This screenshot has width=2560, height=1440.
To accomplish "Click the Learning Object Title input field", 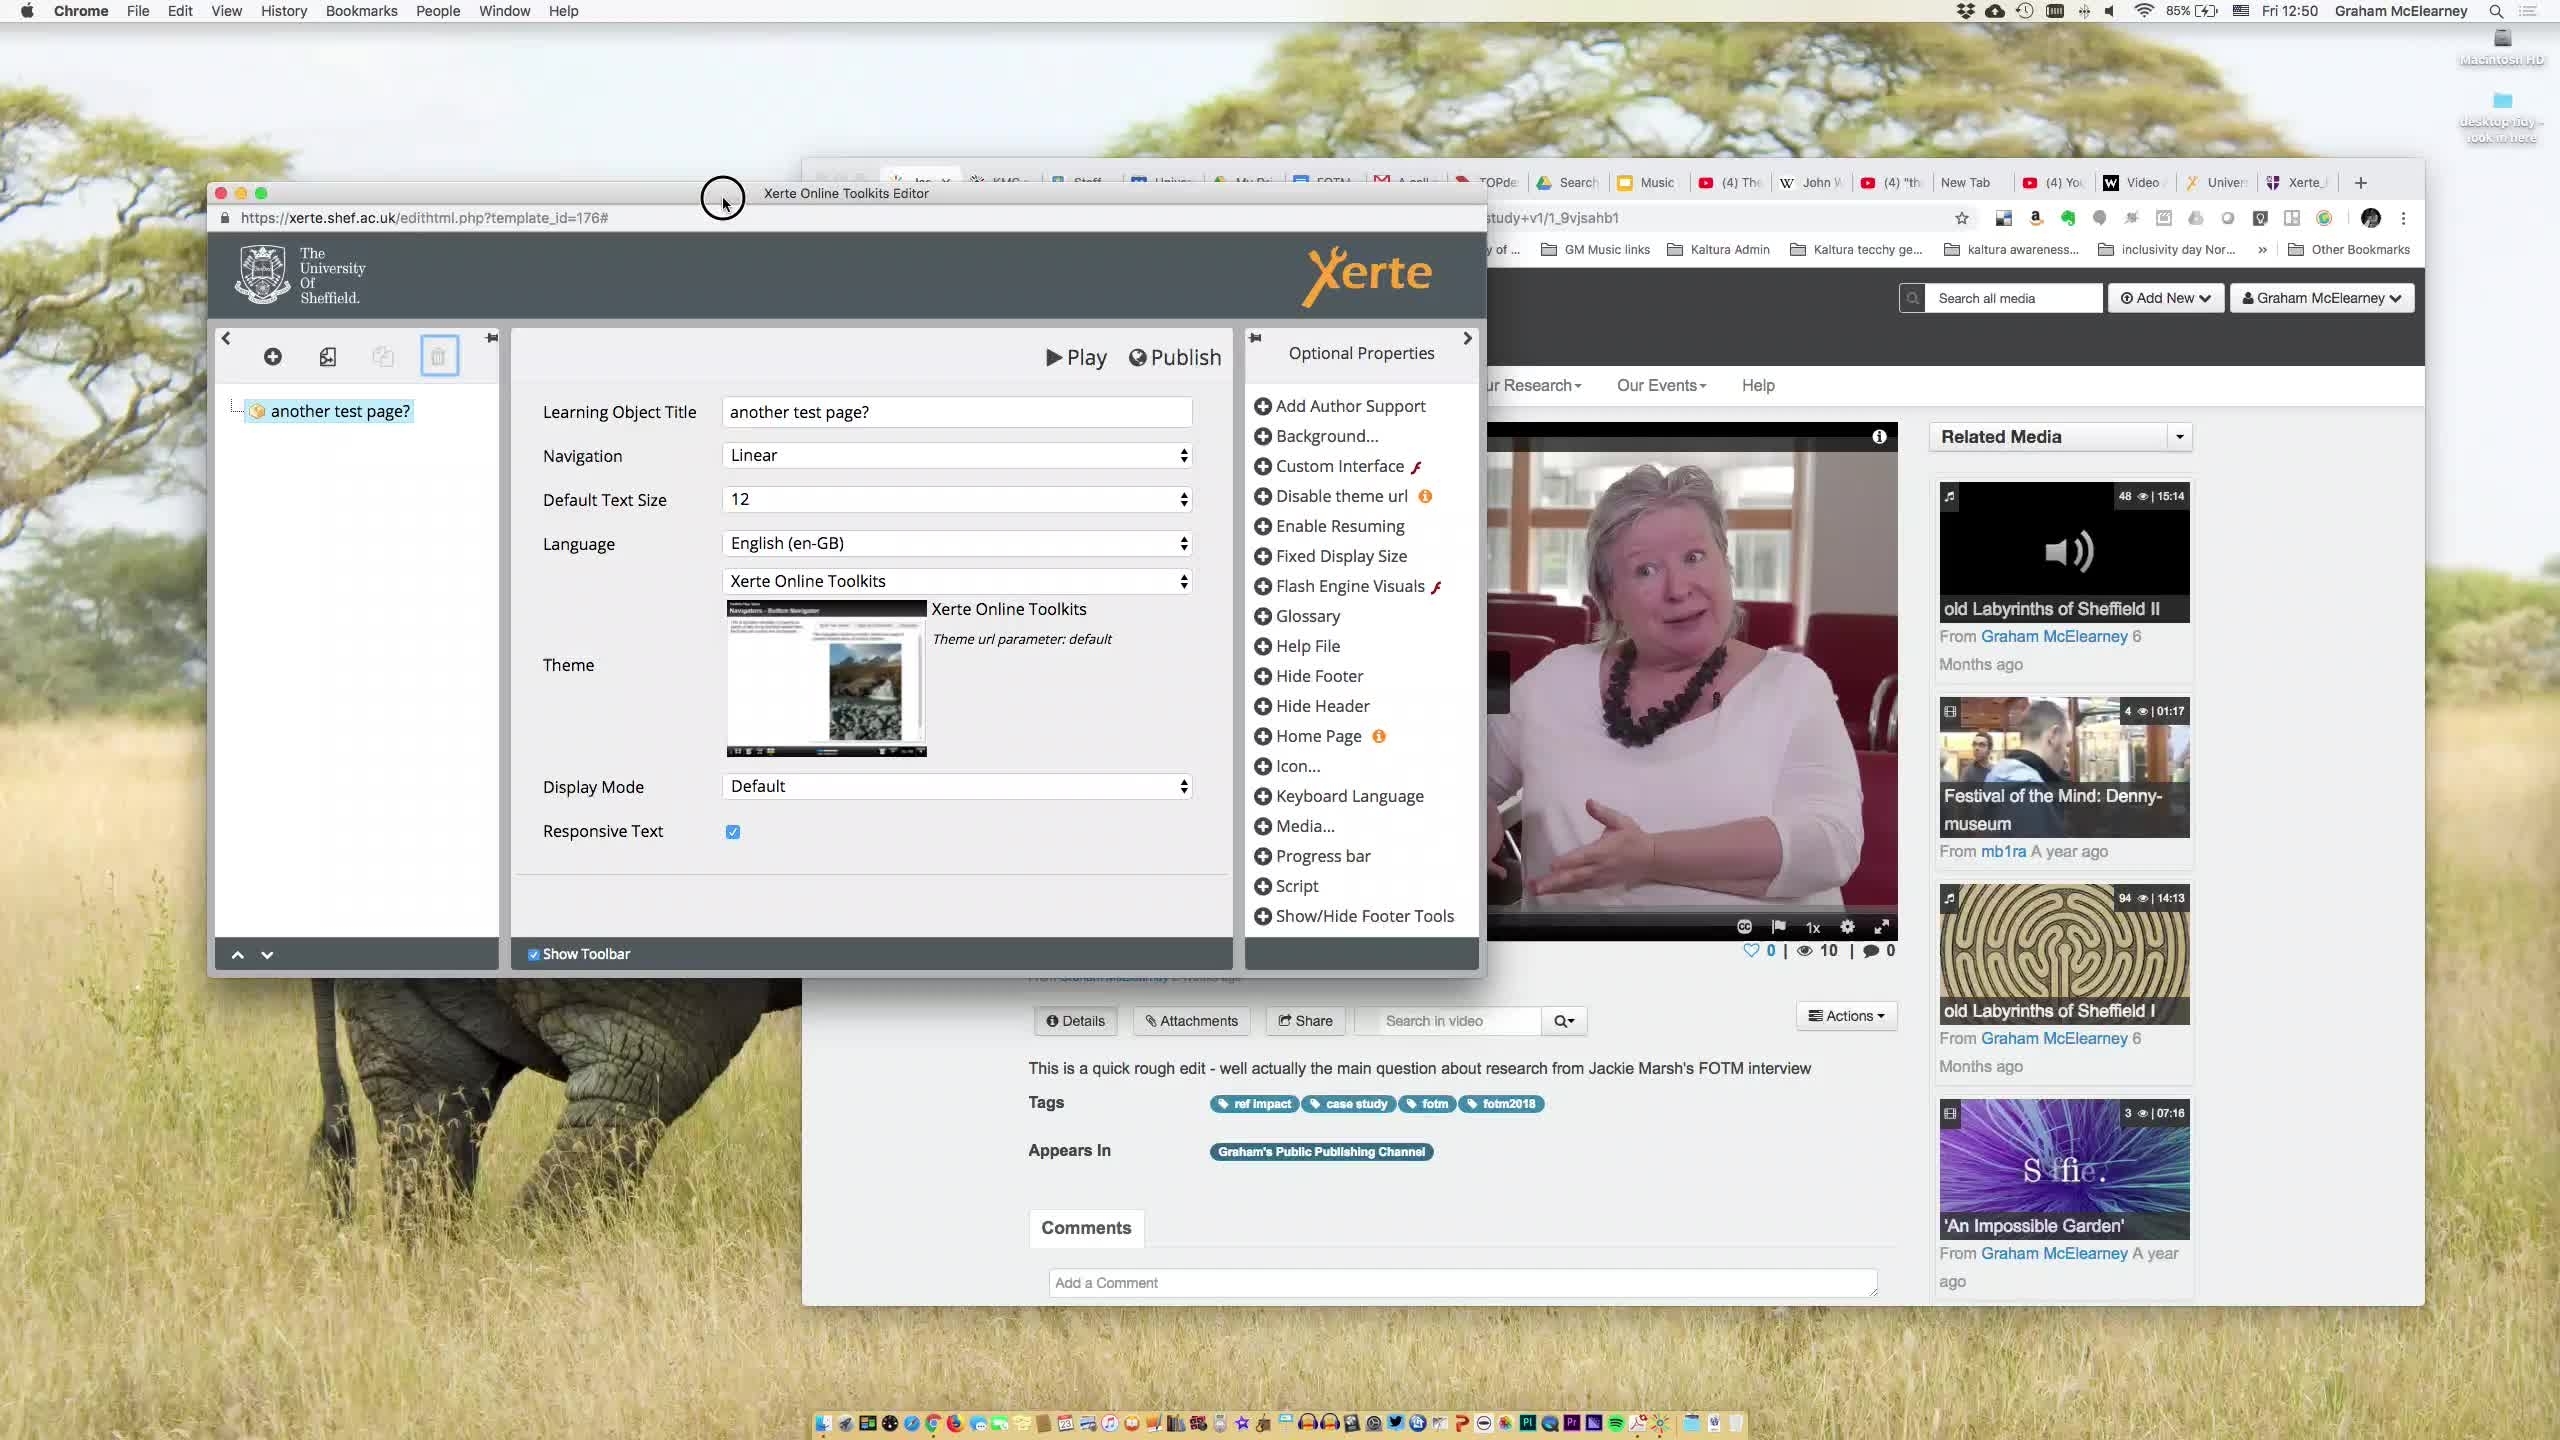I will pyautogui.click(x=957, y=412).
